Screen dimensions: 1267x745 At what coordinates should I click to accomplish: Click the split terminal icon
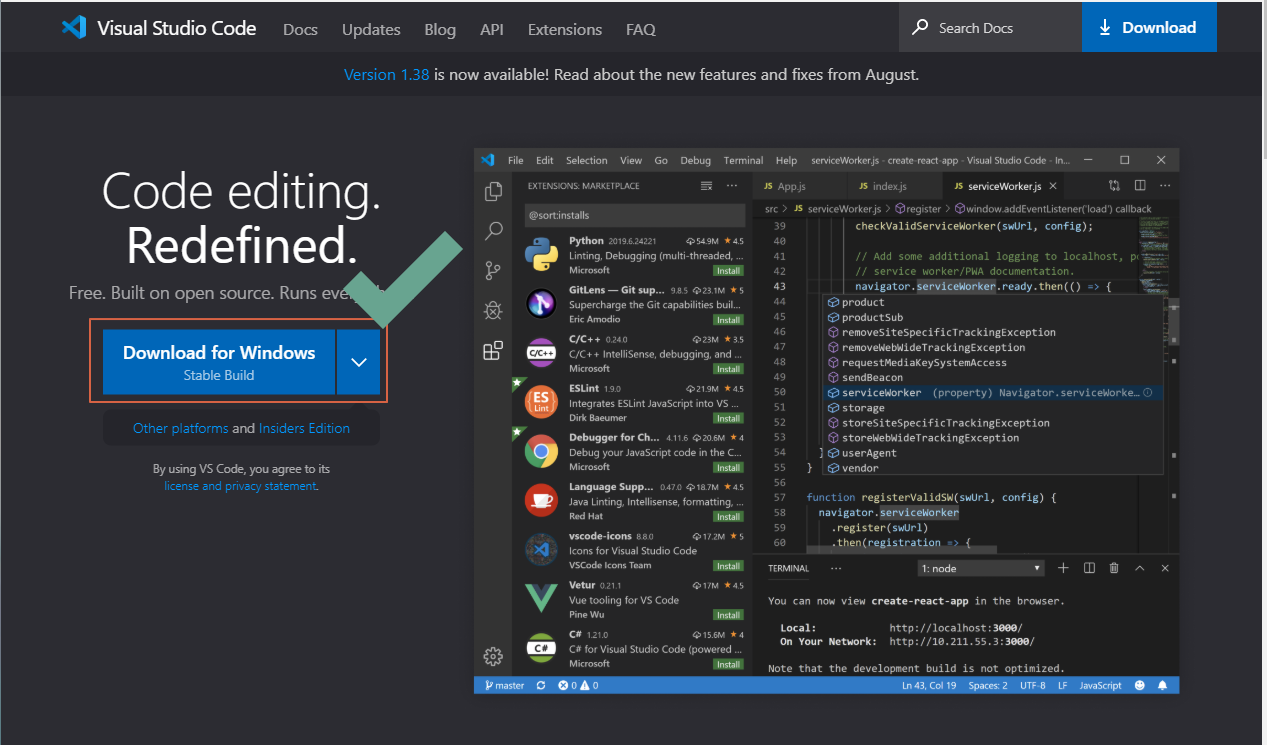(x=1089, y=568)
